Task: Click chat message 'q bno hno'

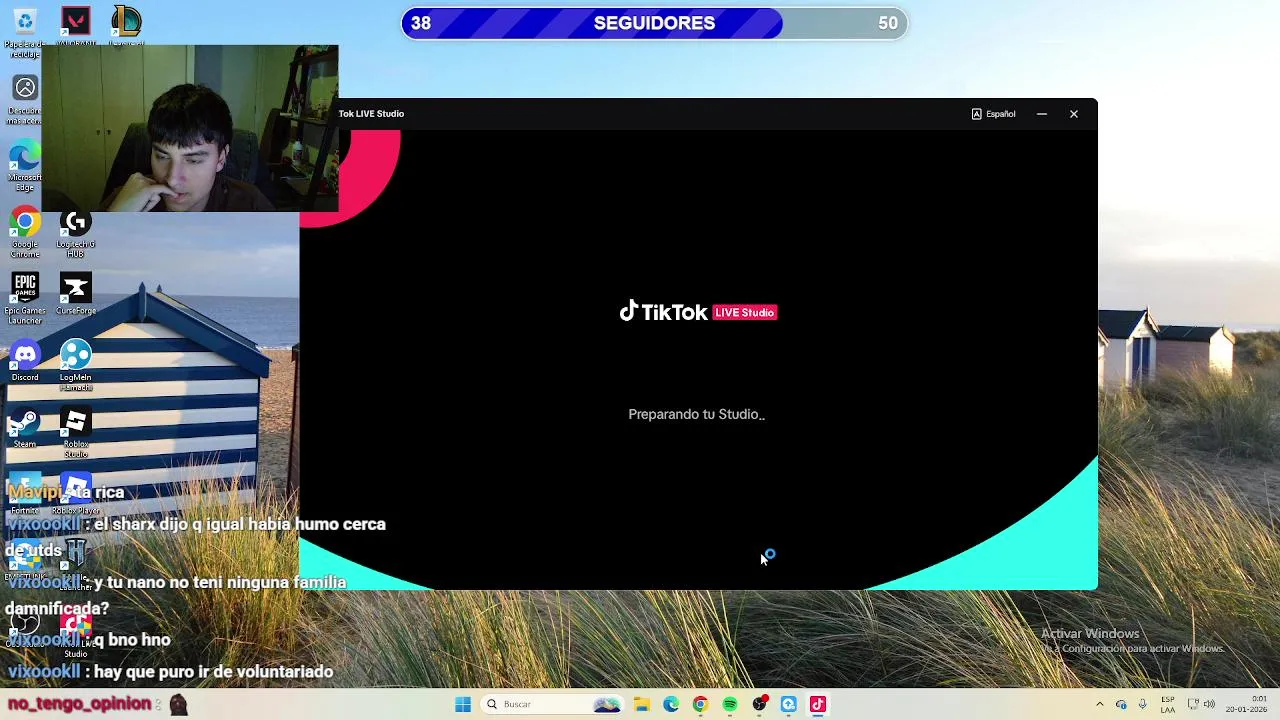Action: point(132,640)
